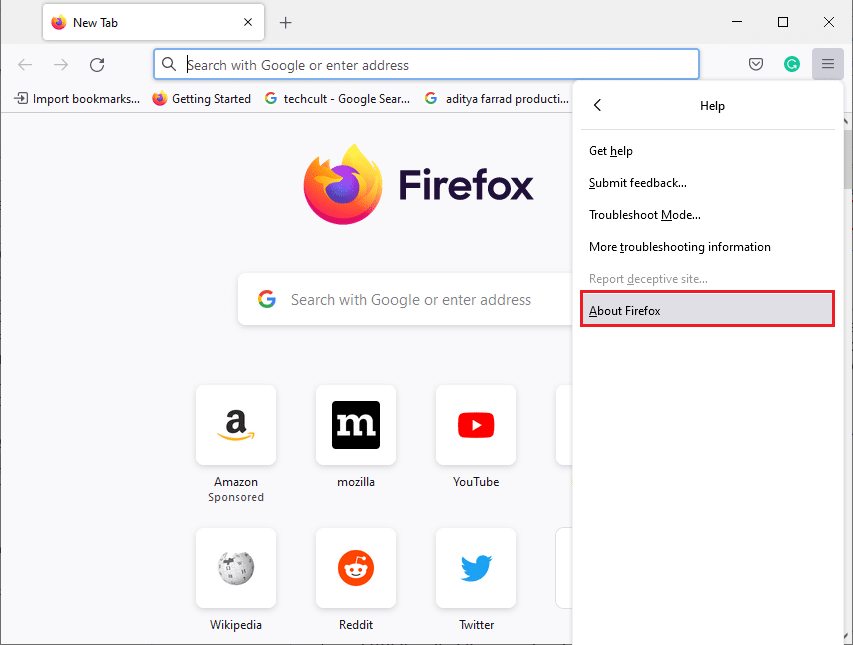The width and height of the screenshot is (853, 645).
Task: Click the back navigation arrow
Action: 25,65
